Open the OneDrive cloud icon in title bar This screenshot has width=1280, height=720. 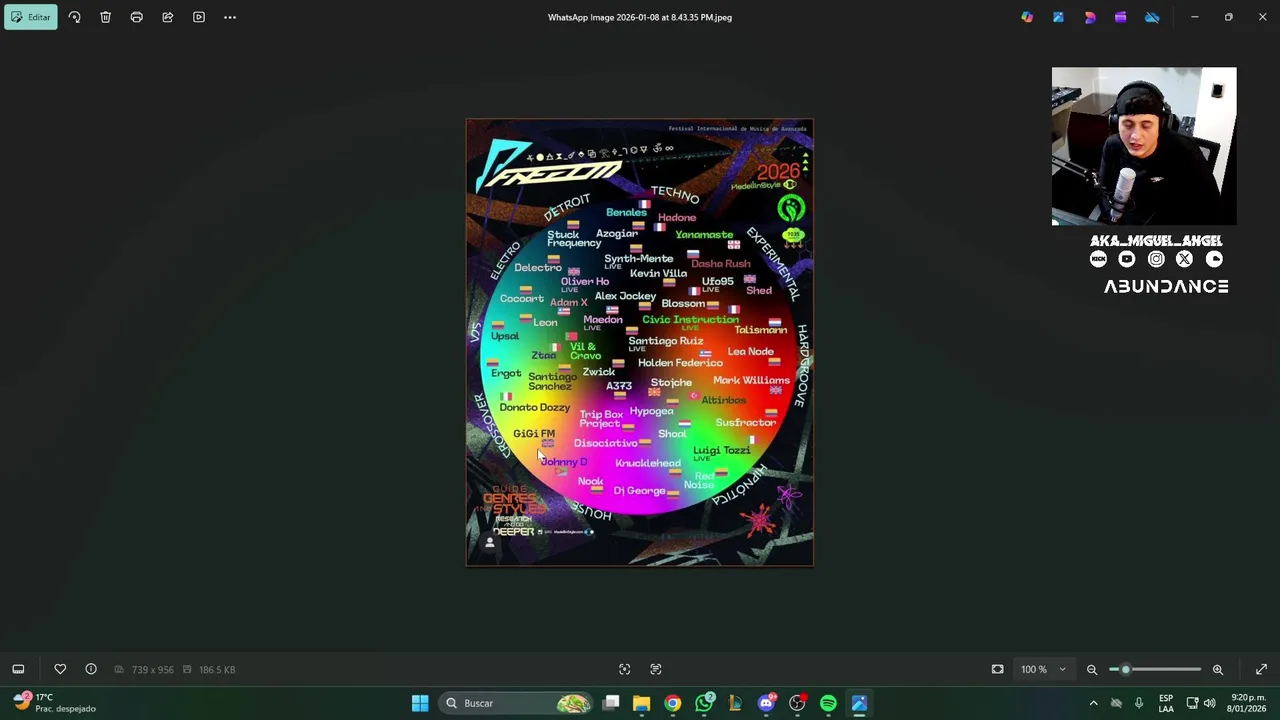click(1152, 17)
